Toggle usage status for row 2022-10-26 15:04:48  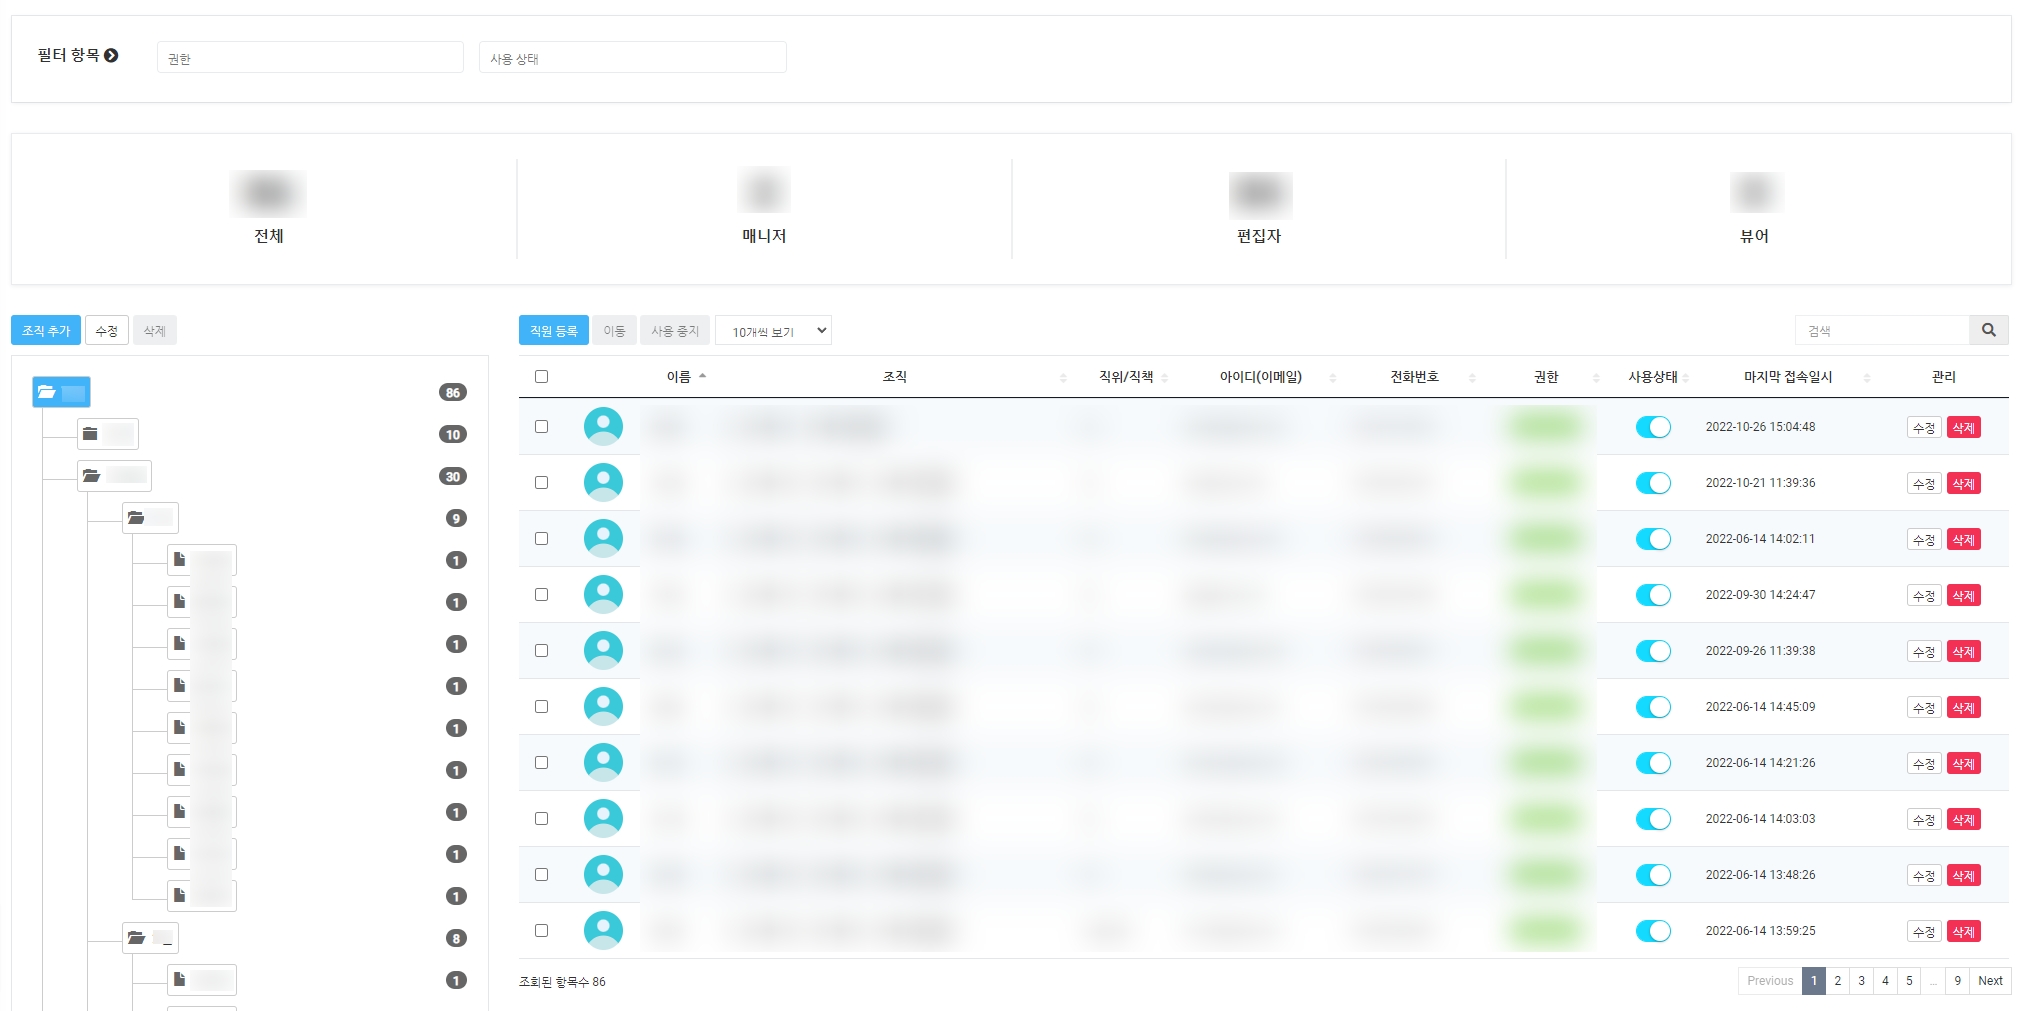point(1652,427)
